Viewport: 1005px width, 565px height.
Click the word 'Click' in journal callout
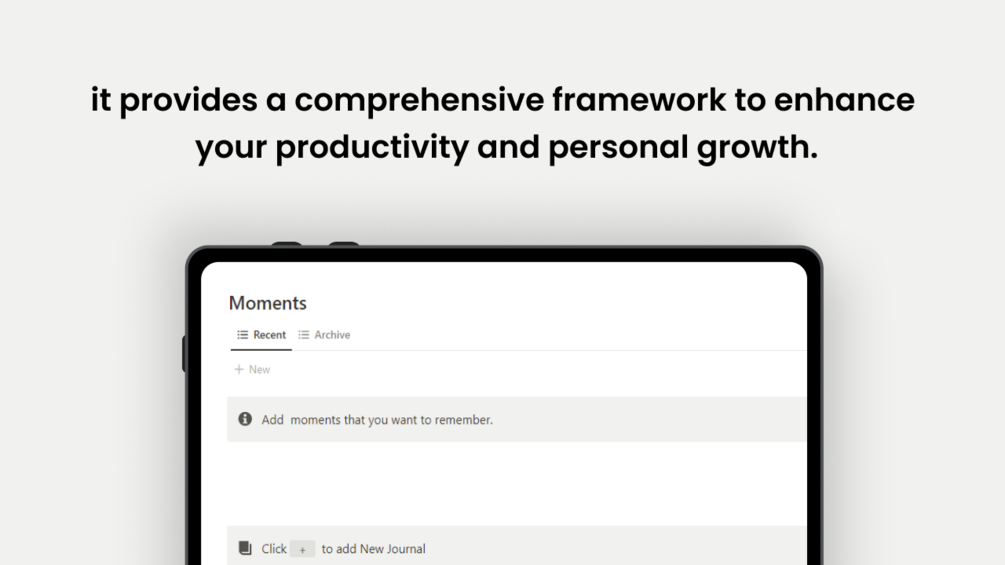[x=274, y=549]
